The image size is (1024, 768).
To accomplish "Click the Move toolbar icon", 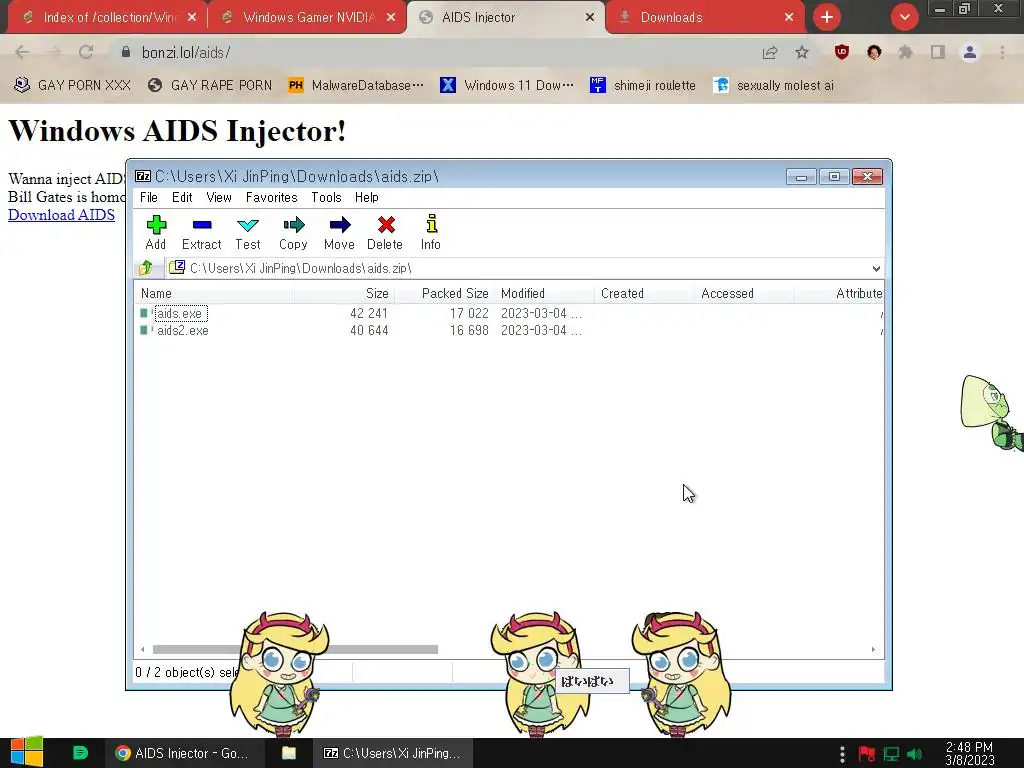I will tap(340, 232).
